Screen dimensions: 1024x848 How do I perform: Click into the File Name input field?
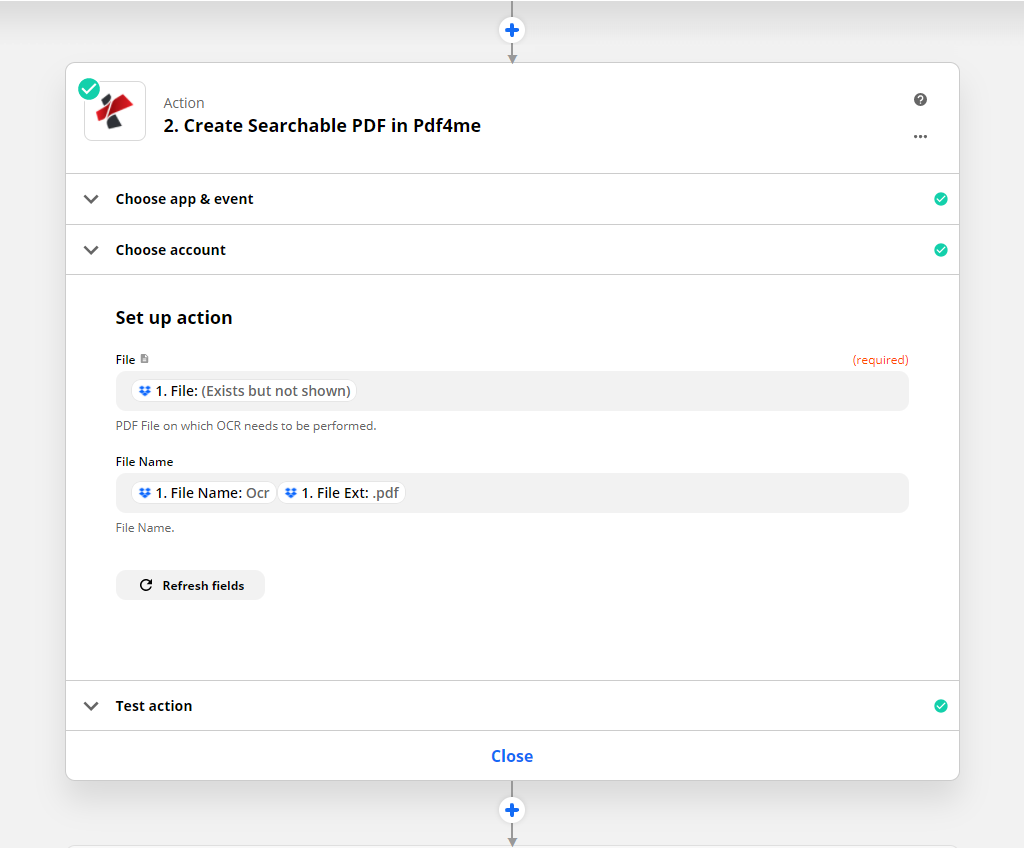[650, 493]
